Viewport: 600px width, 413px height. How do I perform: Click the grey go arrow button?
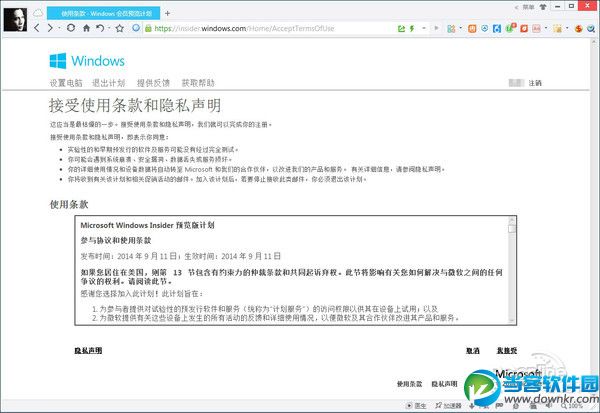pos(436,28)
